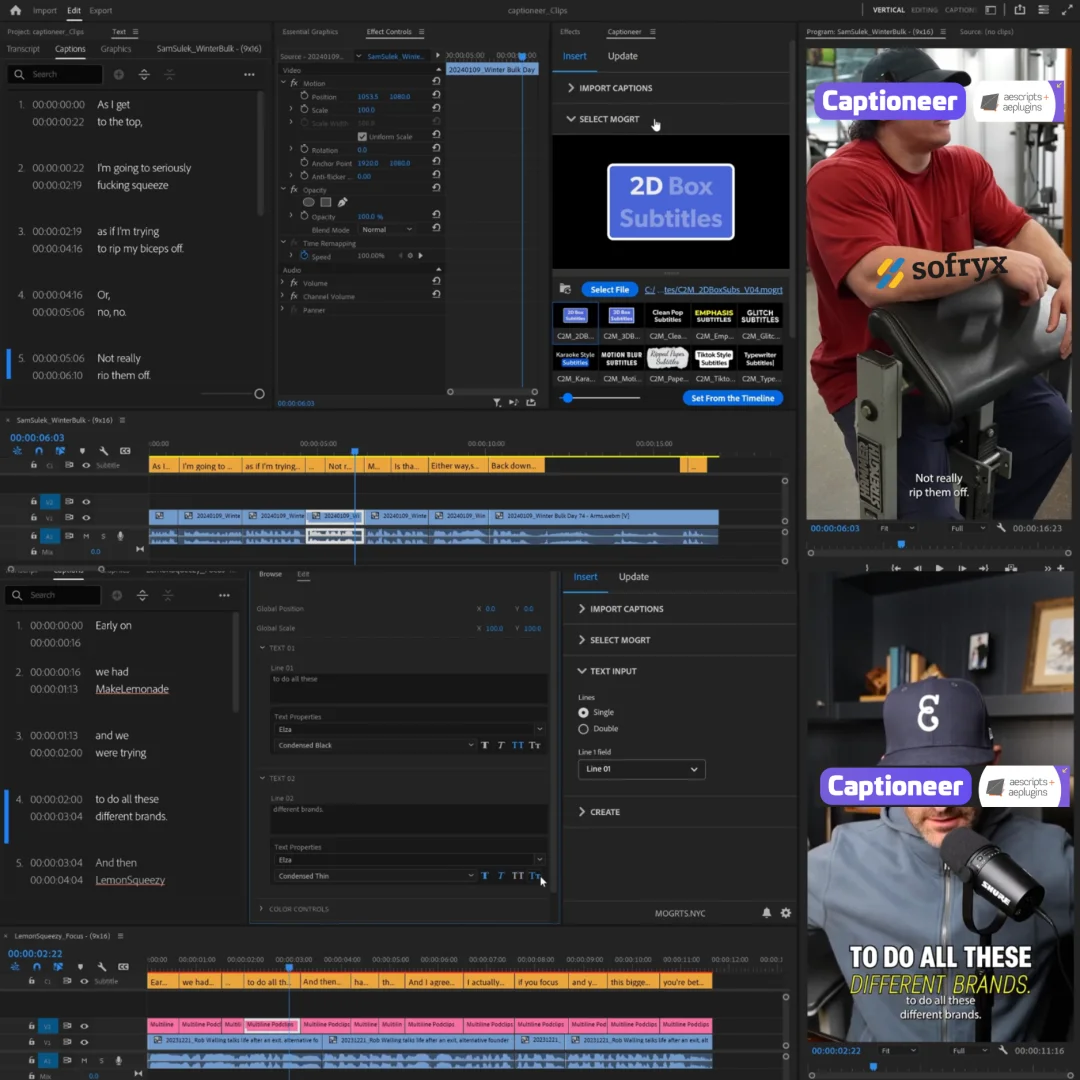Toggle the Uniform Scale checkbox
This screenshot has height=1080, width=1080.
pyautogui.click(x=362, y=136)
